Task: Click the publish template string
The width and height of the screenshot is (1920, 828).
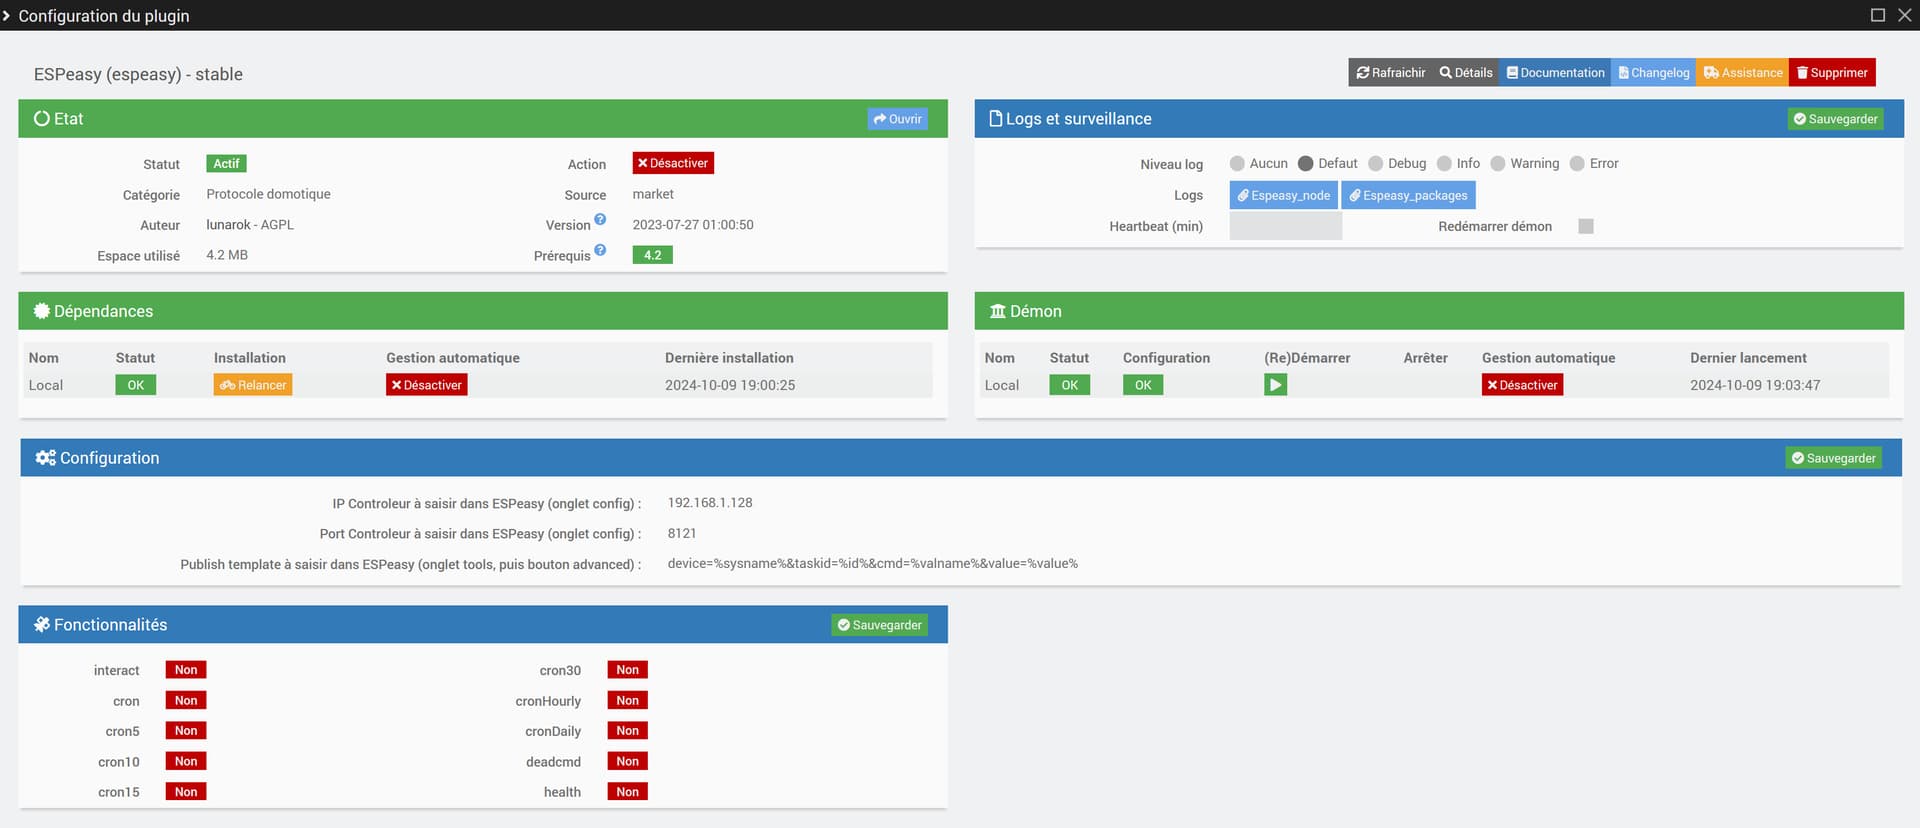Action: click(x=872, y=564)
